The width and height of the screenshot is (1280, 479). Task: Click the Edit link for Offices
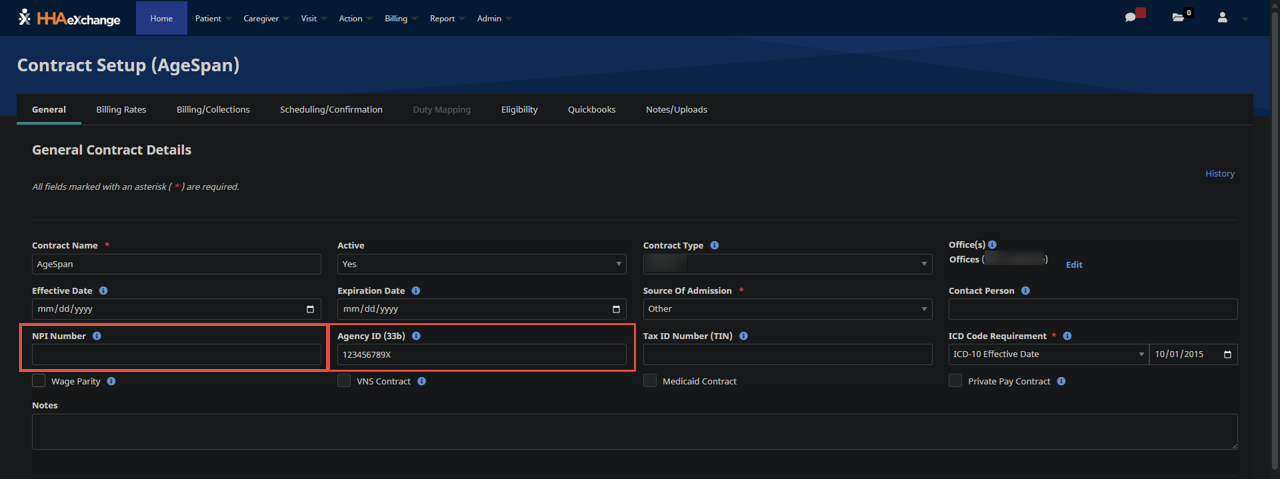[x=1073, y=265]
